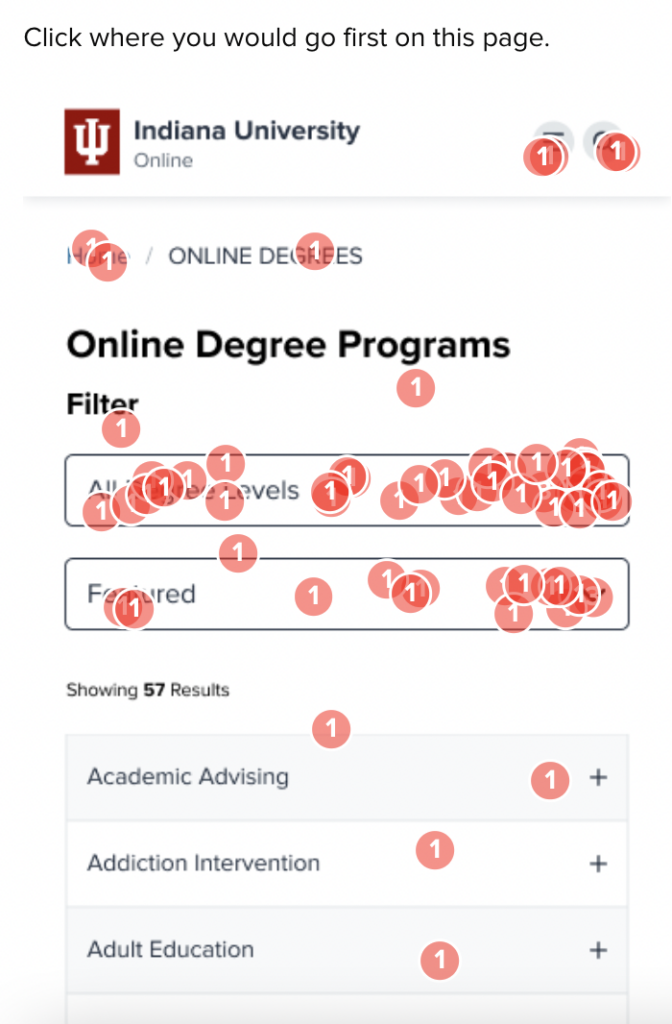Go to the Home breadcrumb link
Viewport: 672px width, 1024px height.
(98, 256)
